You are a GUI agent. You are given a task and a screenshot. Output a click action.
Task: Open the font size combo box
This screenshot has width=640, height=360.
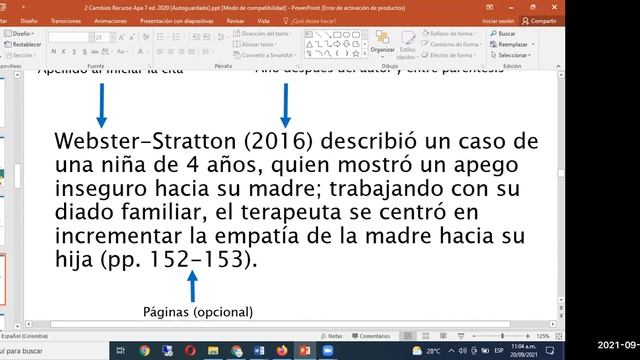point(104,38)
